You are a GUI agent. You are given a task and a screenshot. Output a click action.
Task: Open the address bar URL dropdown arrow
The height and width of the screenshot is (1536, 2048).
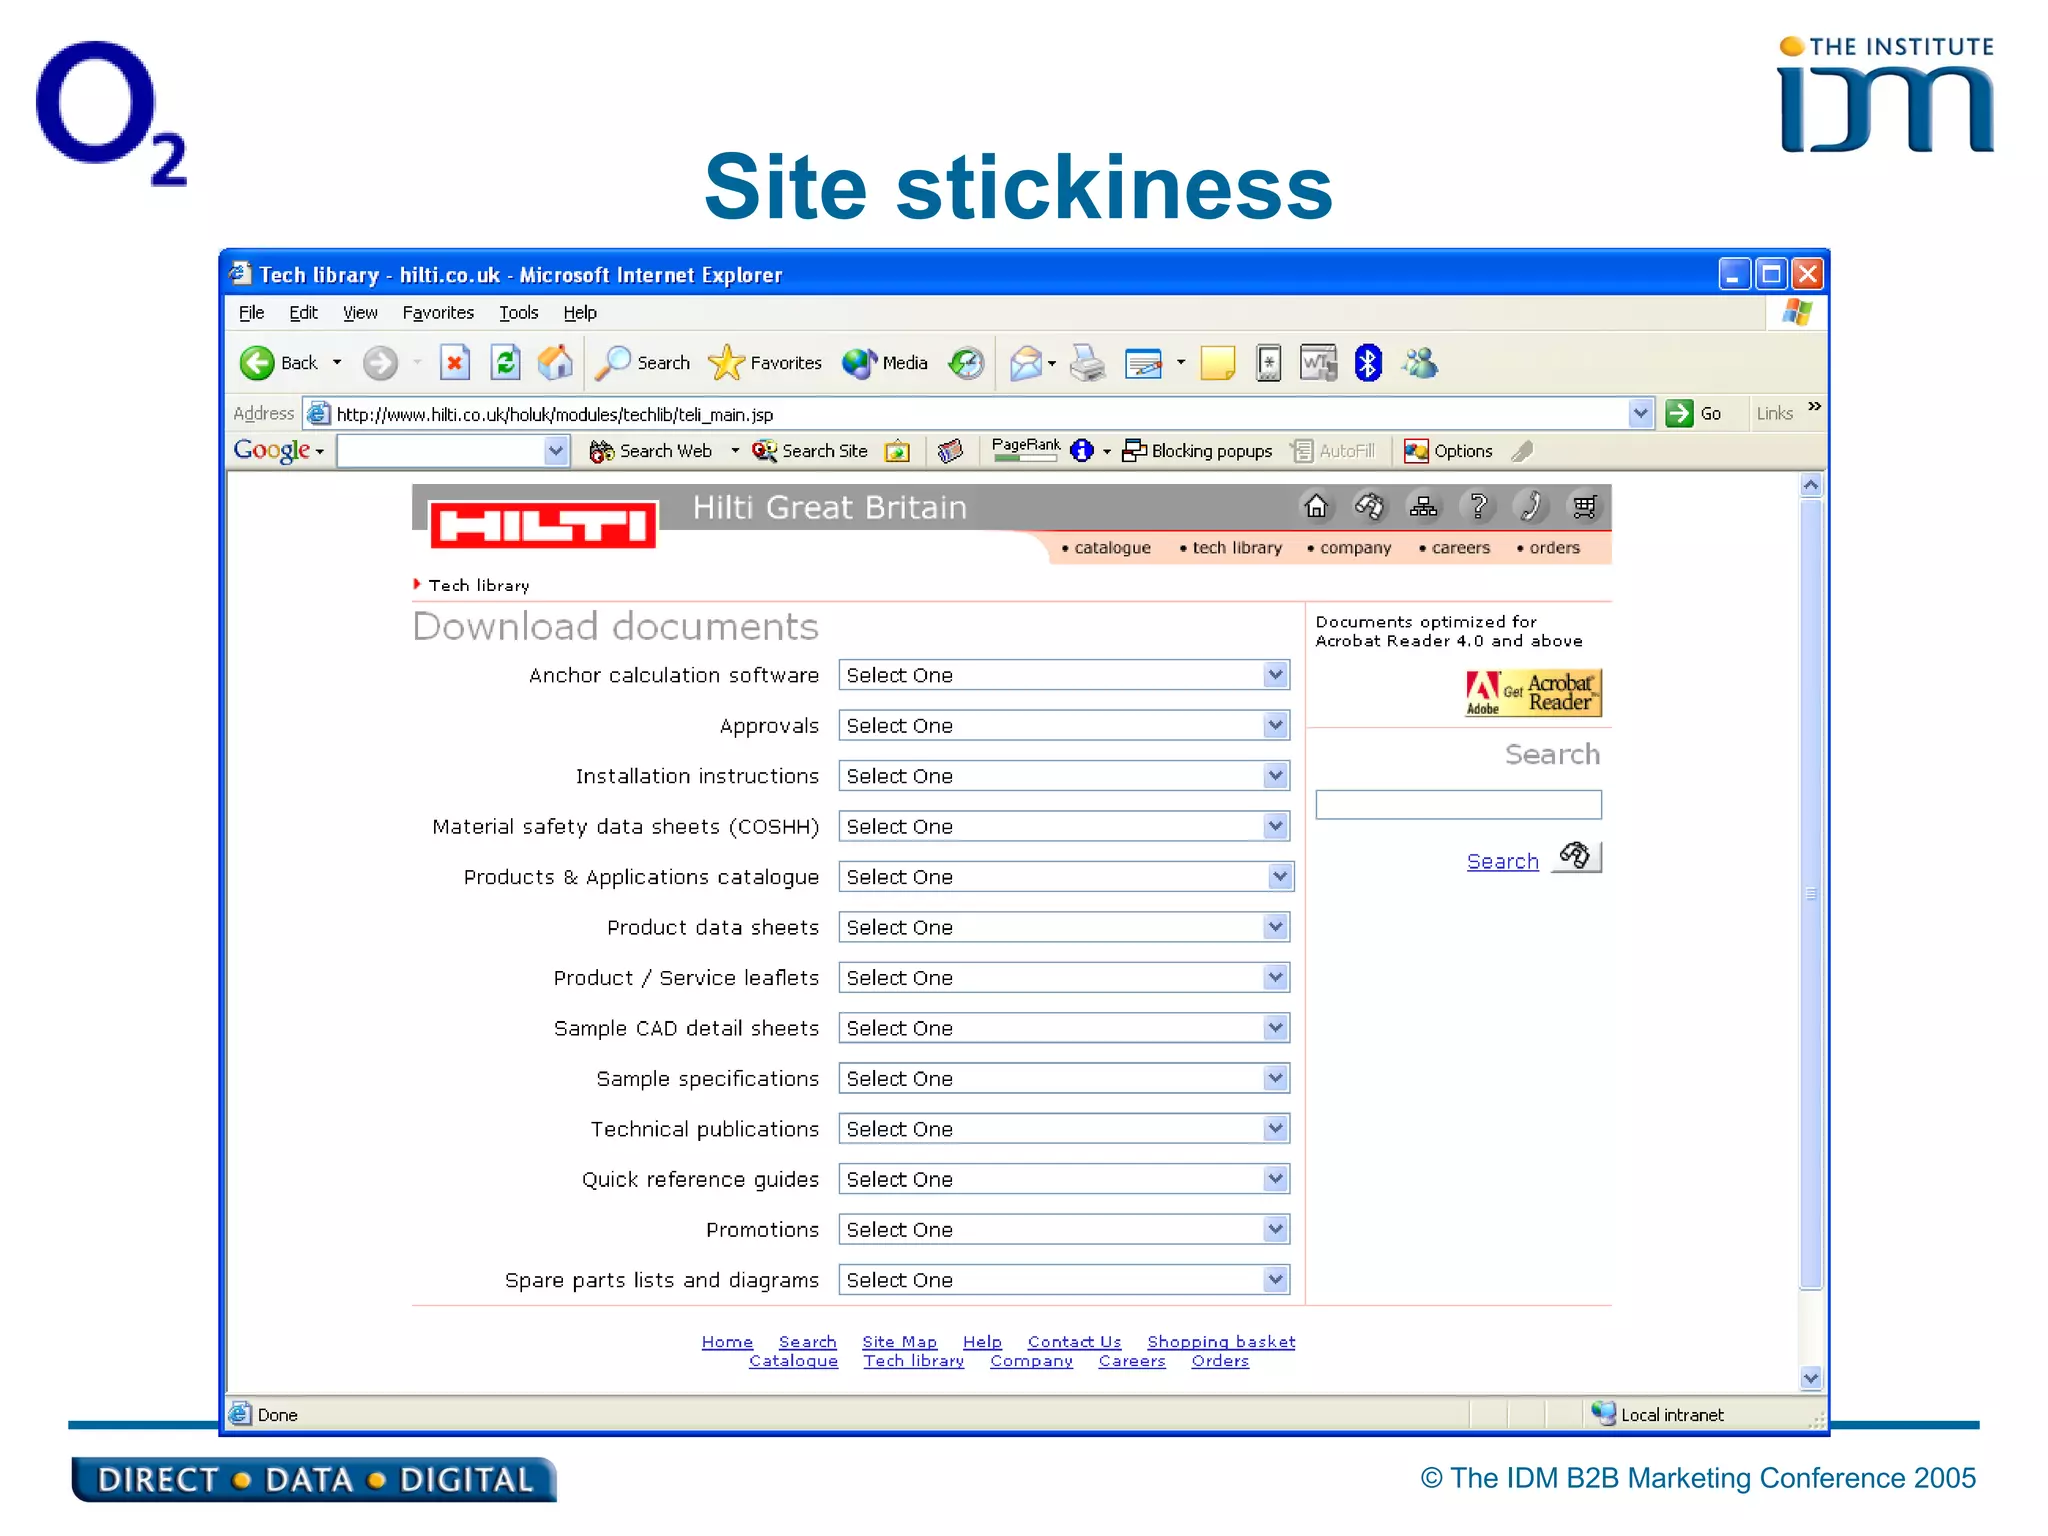1640,413
